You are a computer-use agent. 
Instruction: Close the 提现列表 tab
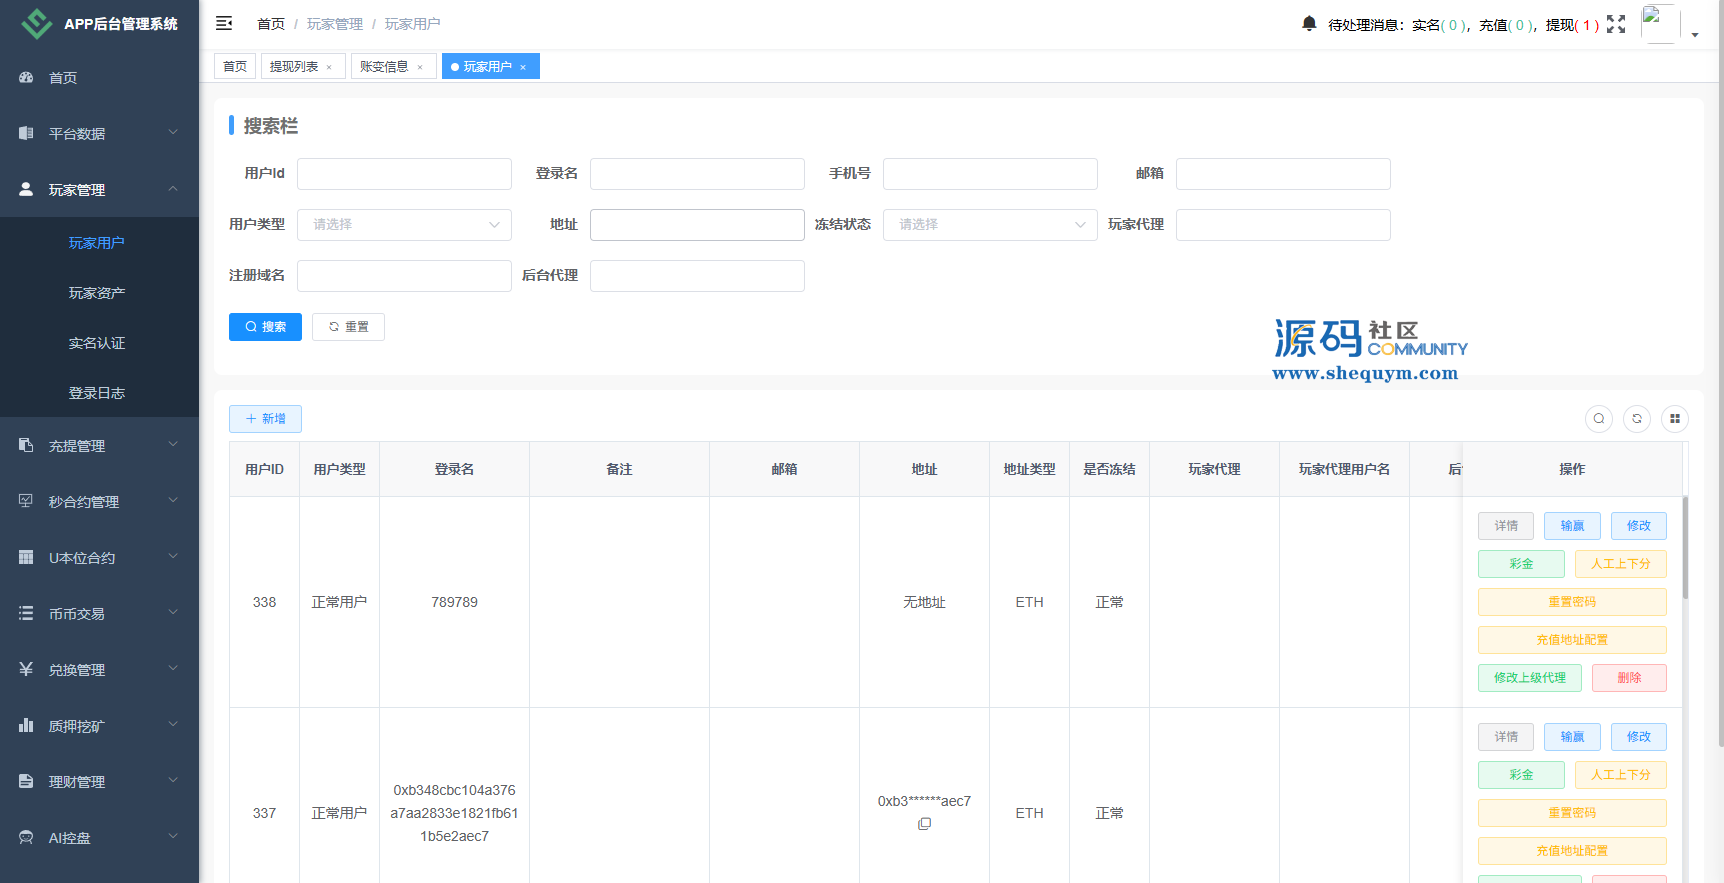click(329, 67)
